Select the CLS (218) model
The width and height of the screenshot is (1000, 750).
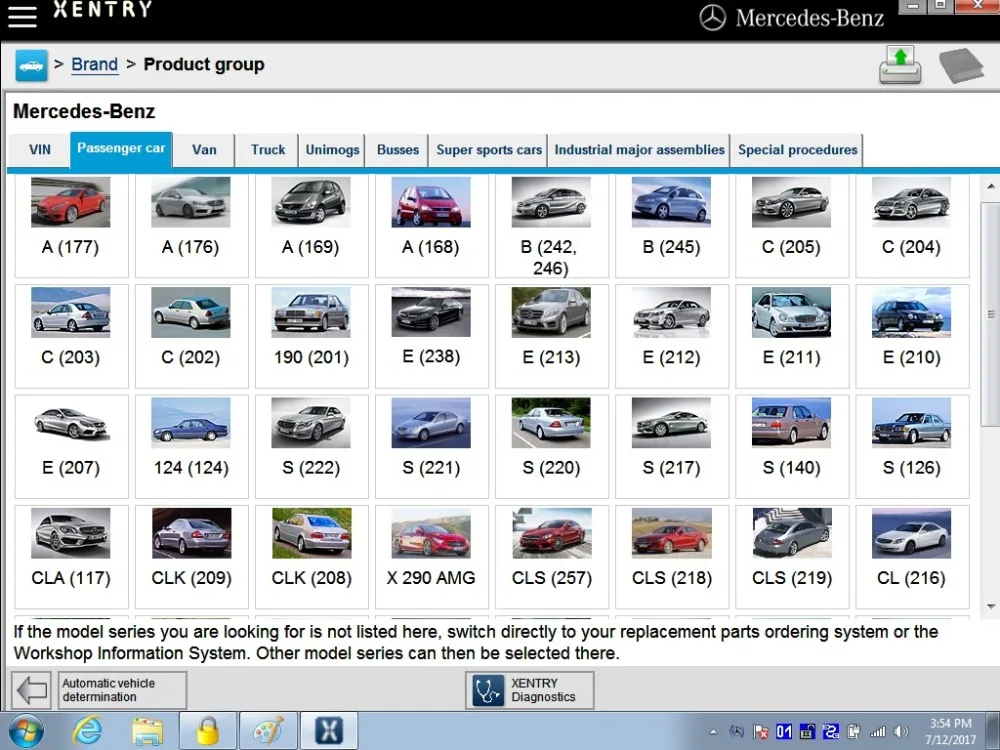click(x=672, y=557)
